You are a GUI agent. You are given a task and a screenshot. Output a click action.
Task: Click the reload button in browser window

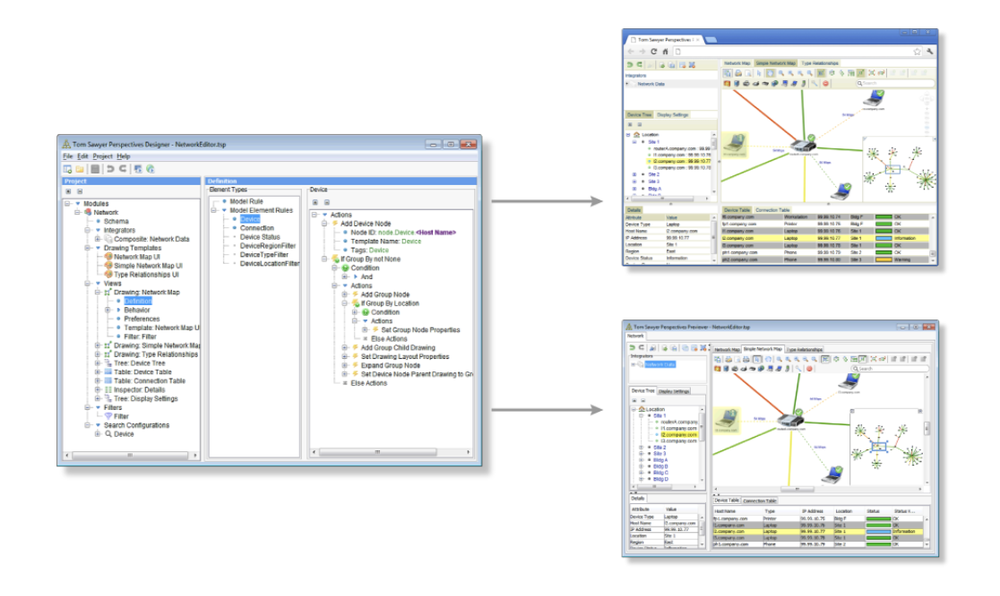click(x=654, y=52)
